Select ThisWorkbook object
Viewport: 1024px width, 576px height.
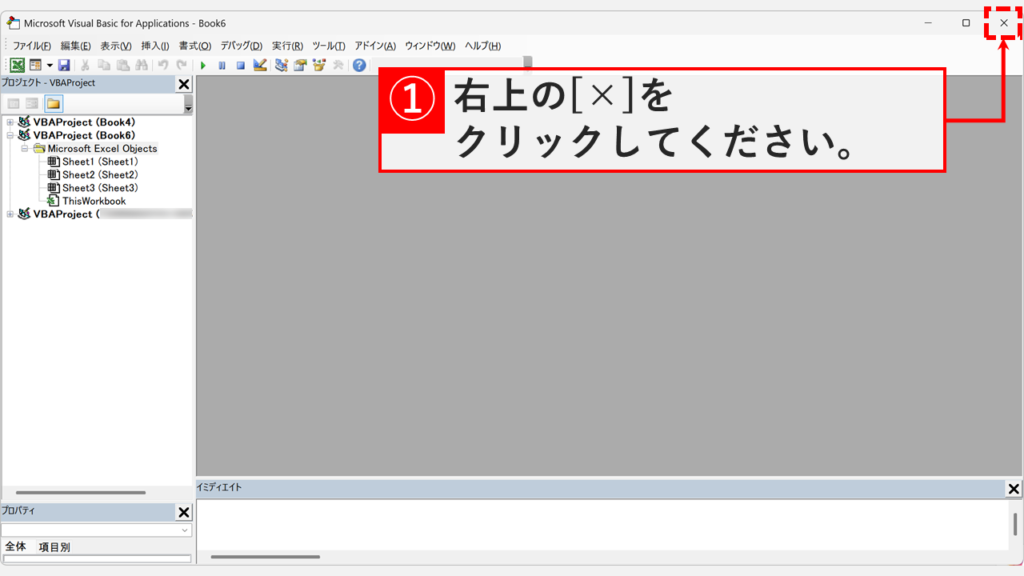coord(94,201)
